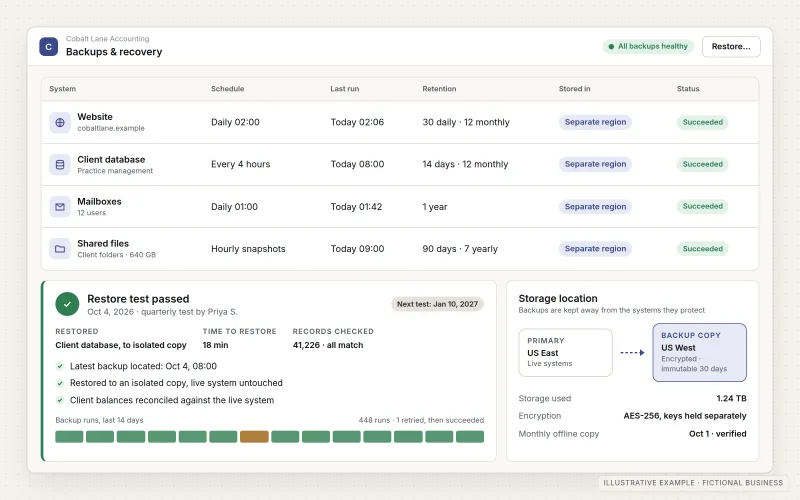Click the Stored in column header

574,89
